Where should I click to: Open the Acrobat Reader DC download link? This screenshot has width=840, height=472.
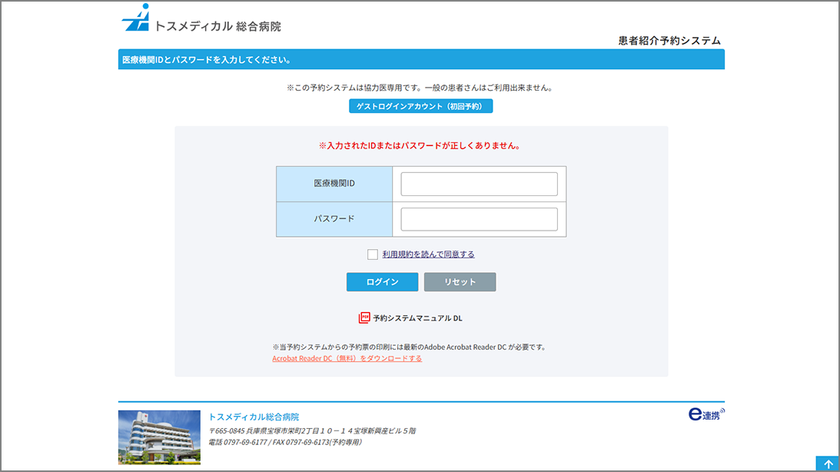click(346, 358)
